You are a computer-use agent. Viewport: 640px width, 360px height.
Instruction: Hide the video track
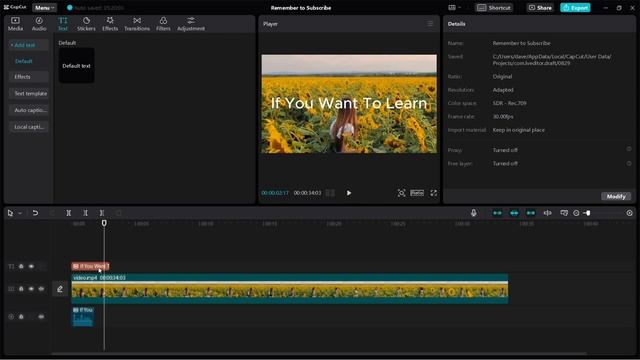31,289
